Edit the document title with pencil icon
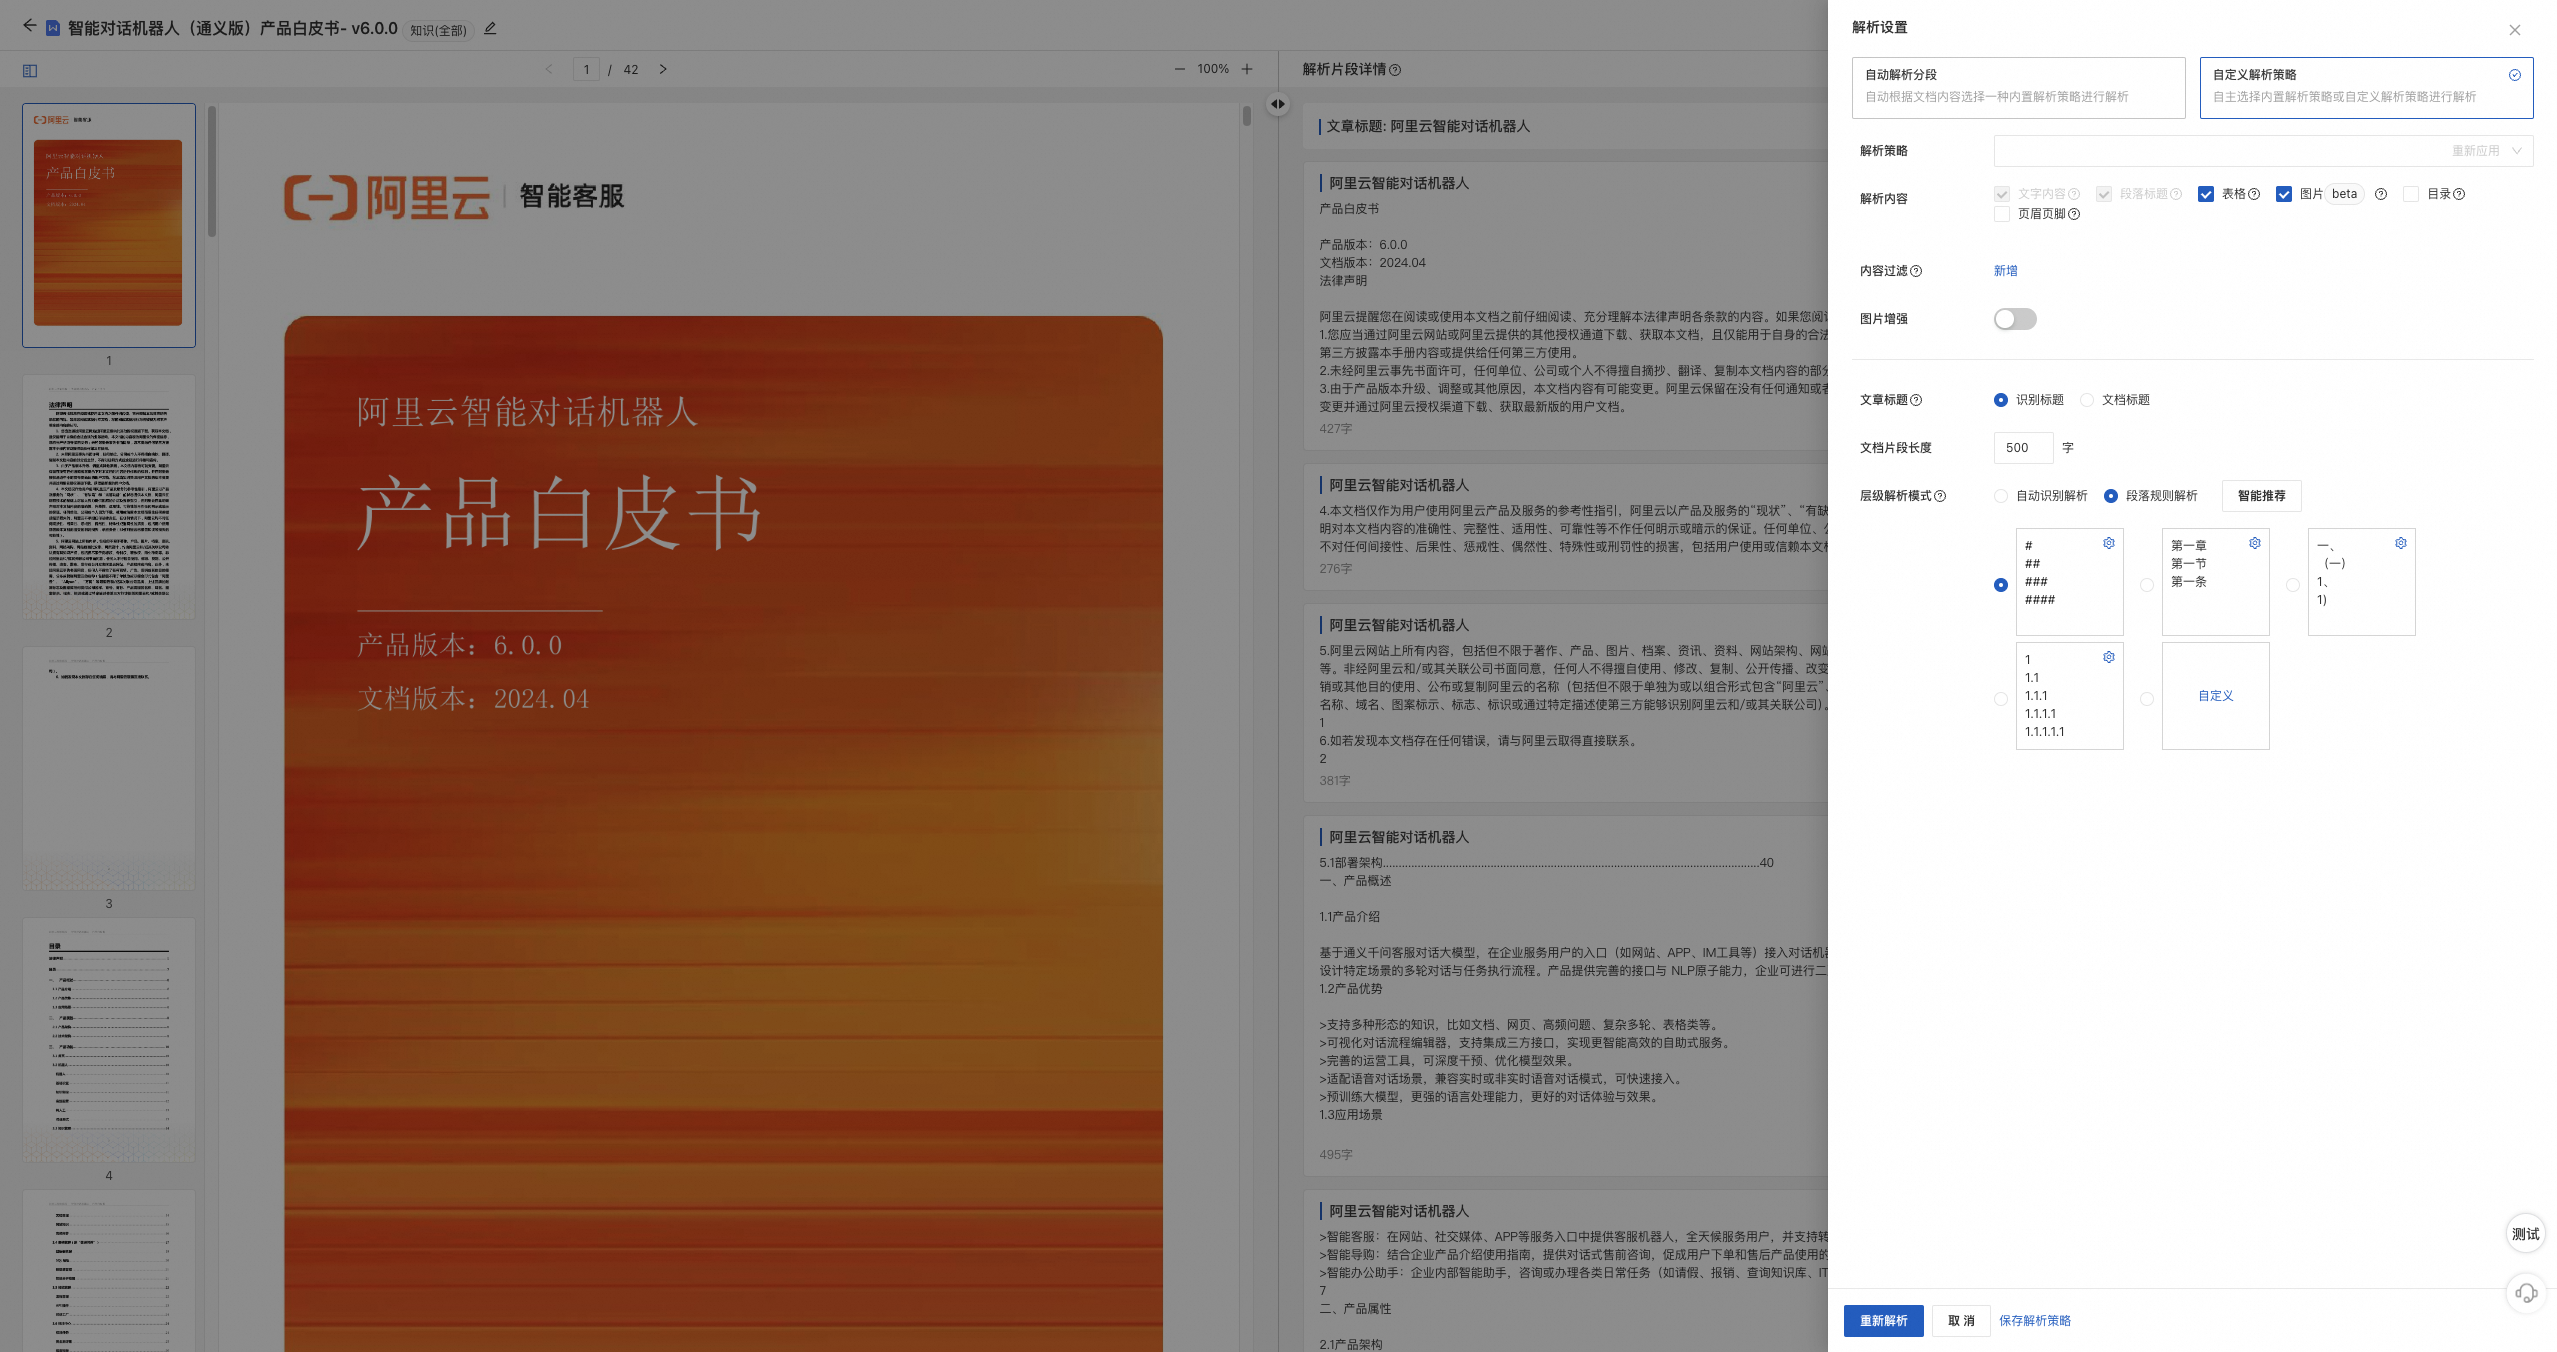Viewport: 2557px width, 1352px height. coord(490,28)
